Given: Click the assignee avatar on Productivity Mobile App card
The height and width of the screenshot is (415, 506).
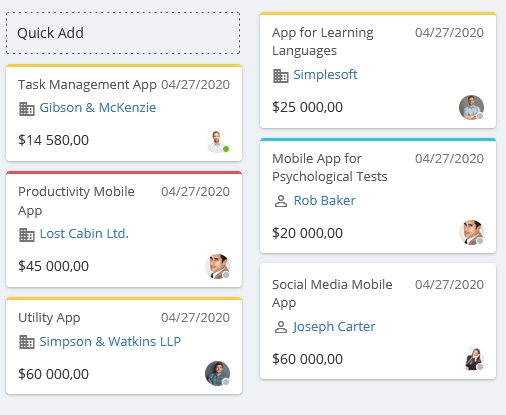Looking at the screenshot, I should 217,266.
